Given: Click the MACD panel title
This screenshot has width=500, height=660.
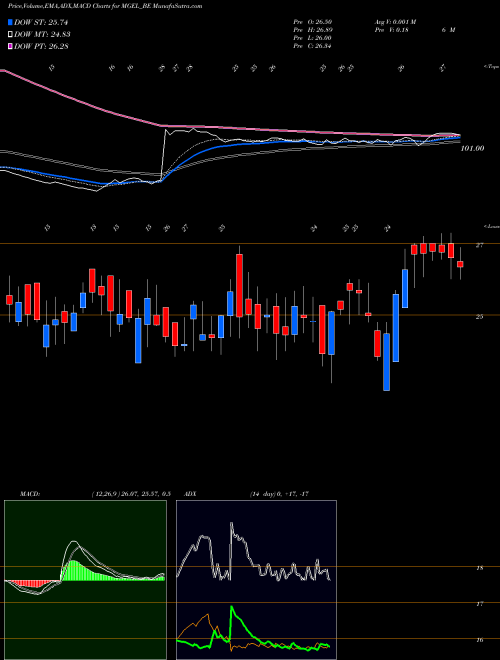Looking at the screenshot, I should coord(30,493).
